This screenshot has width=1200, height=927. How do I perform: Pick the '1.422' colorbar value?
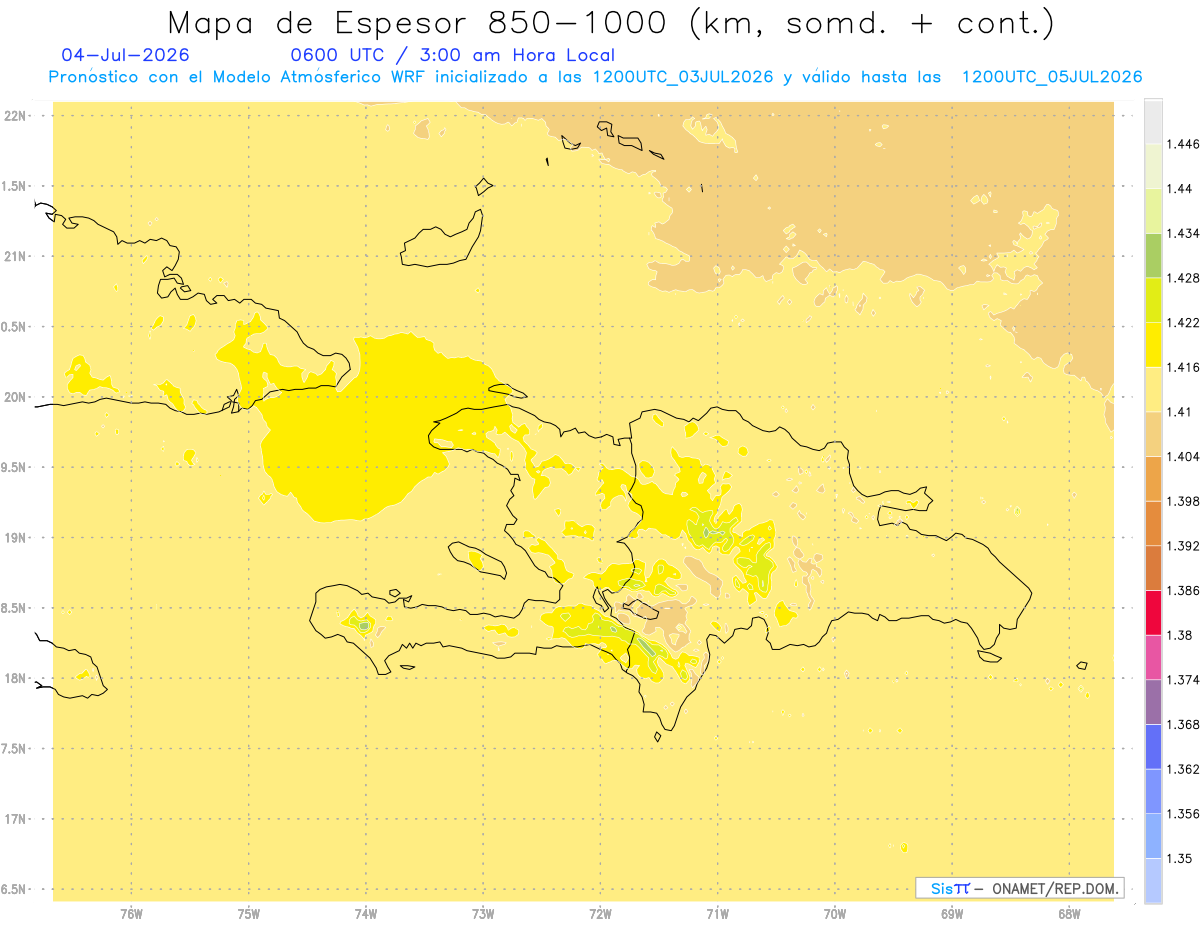tap(1183, 322)
